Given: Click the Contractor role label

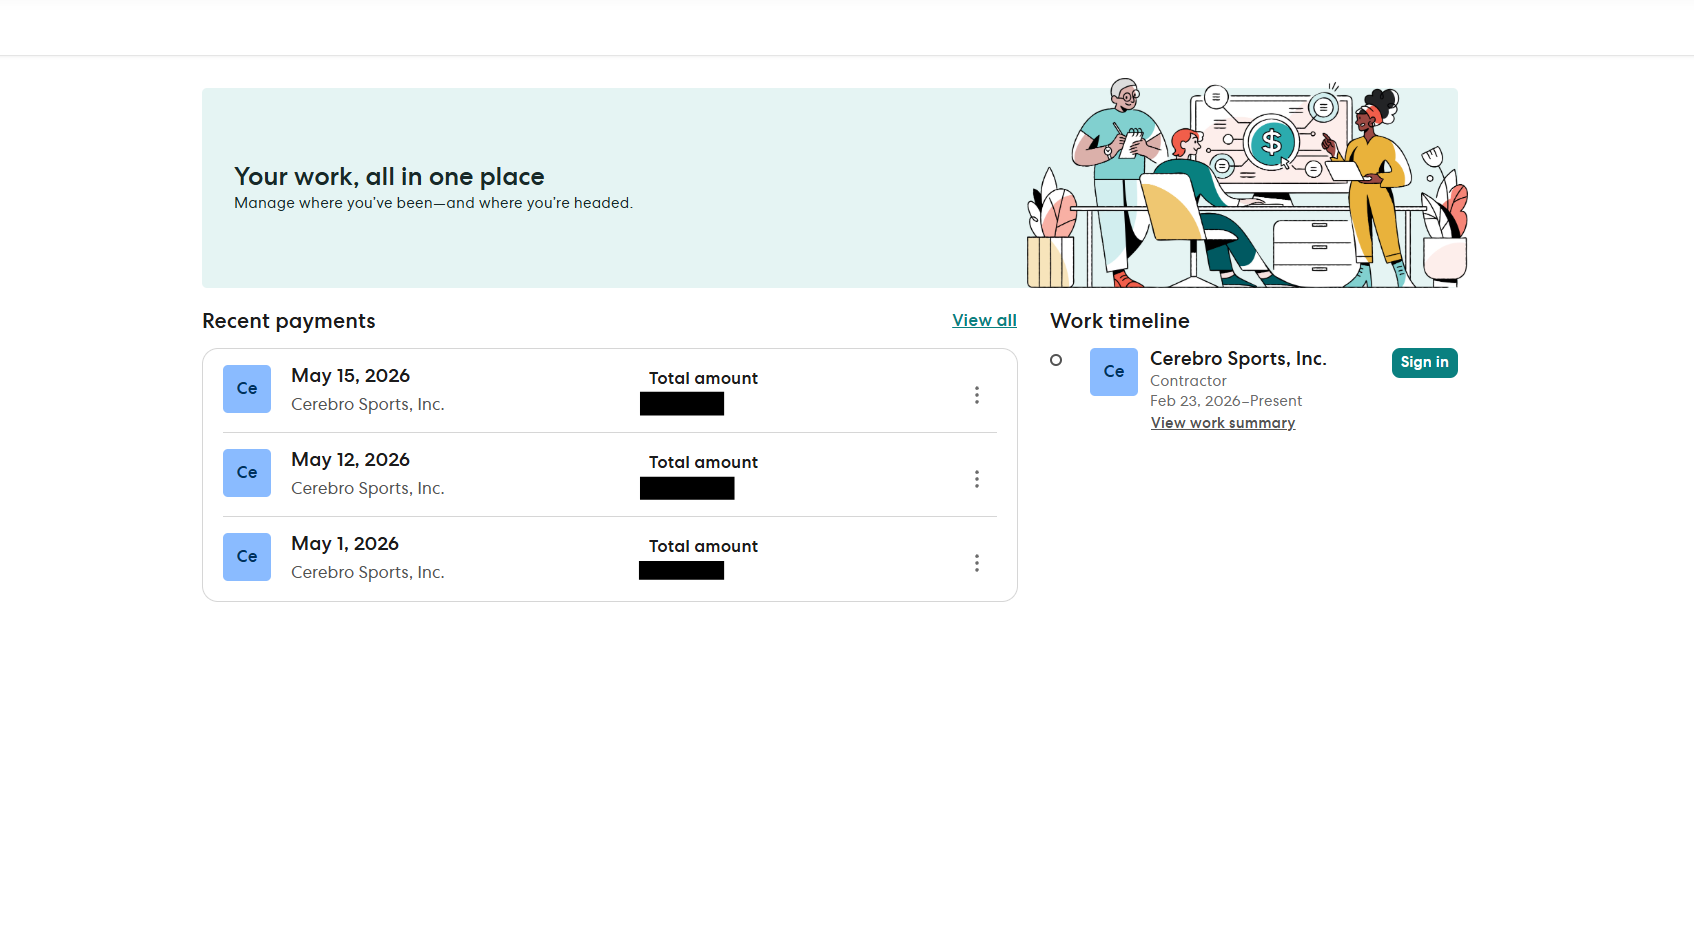Looking at the screenshot, I should click(1188, 381).
